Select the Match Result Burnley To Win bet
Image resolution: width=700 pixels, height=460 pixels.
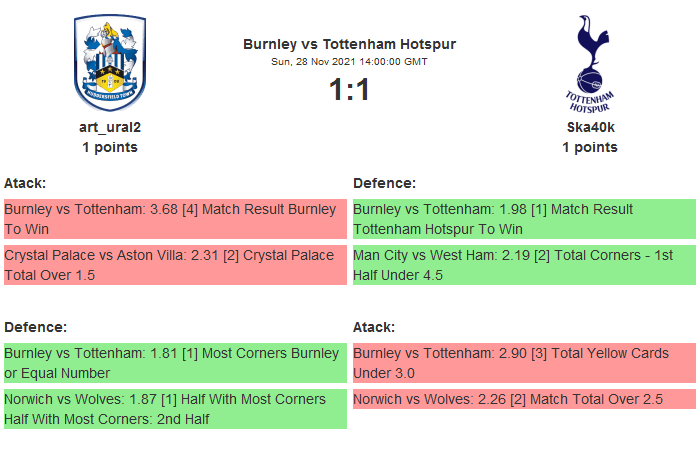pos(175,219)
